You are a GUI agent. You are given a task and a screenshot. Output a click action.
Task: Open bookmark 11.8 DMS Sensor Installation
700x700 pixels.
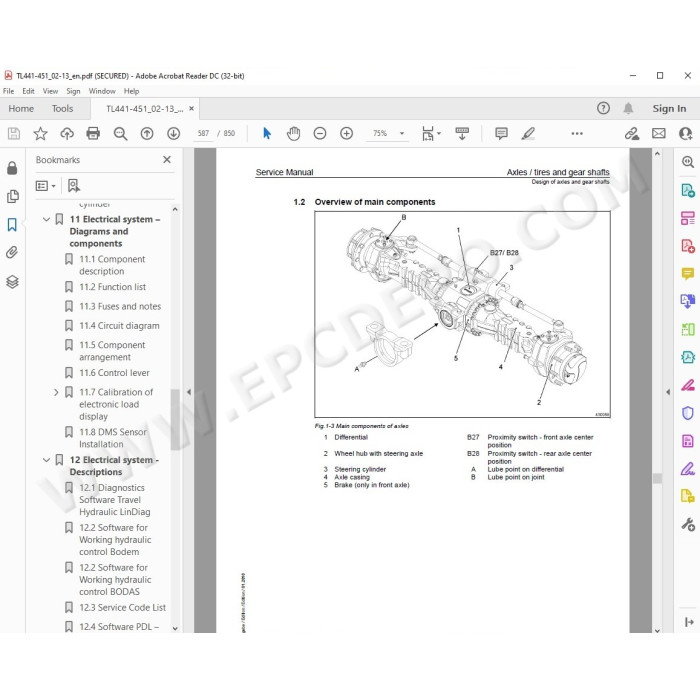click(112, 438)
